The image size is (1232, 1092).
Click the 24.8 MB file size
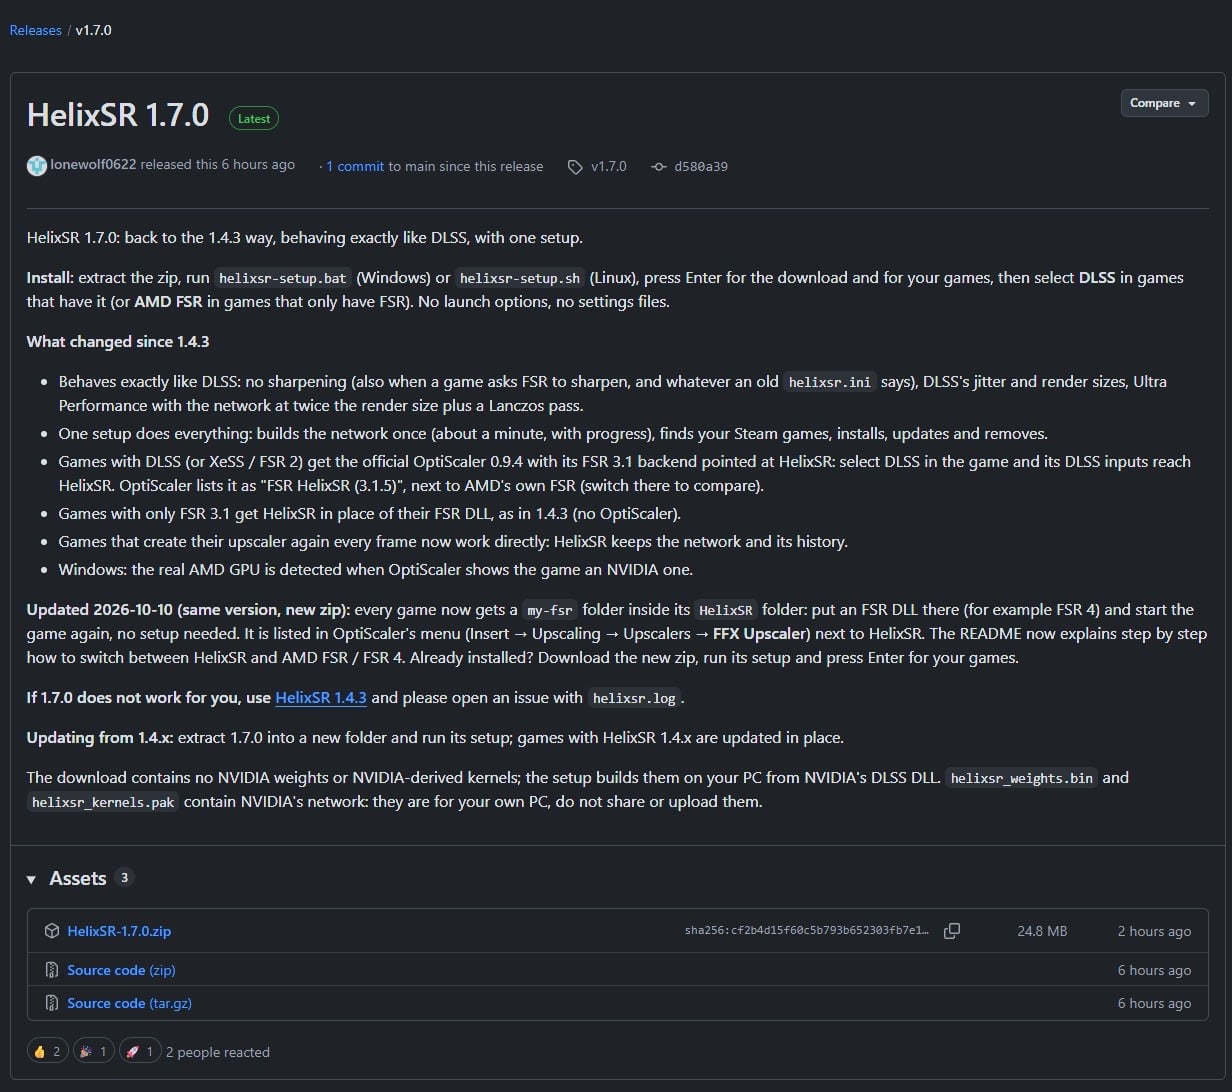1042,931
